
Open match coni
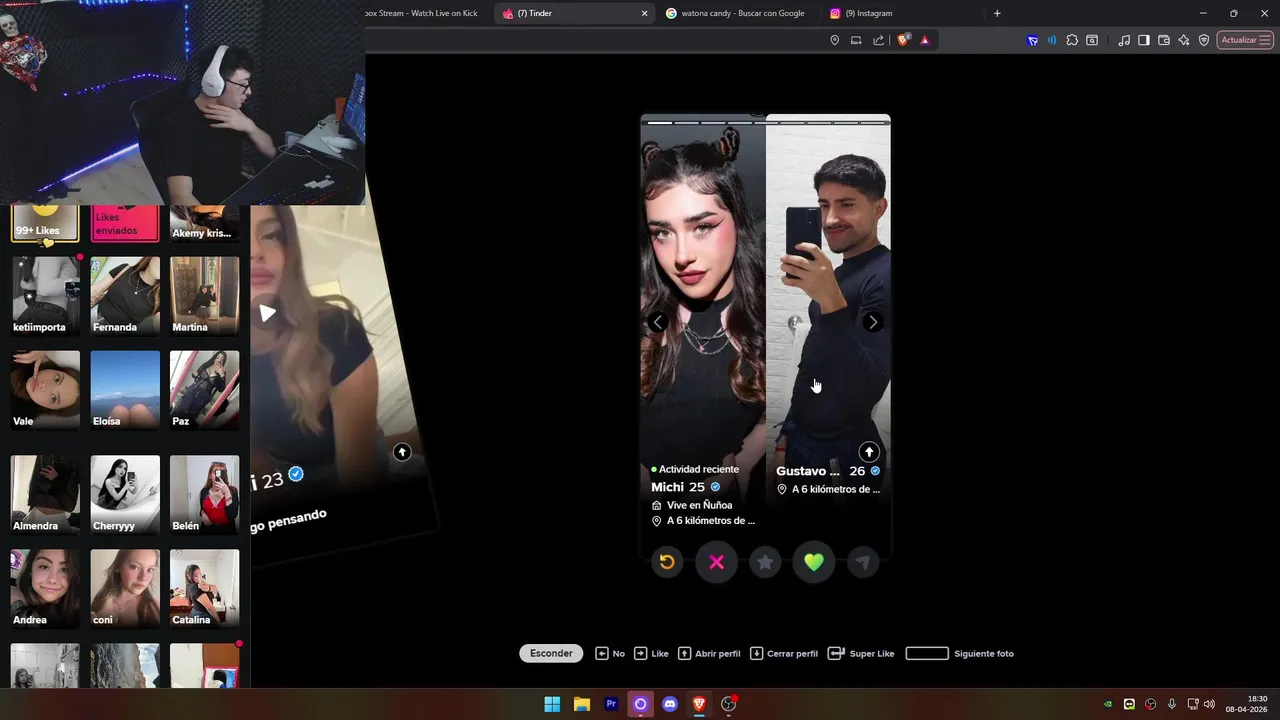[x=125, y=589]
